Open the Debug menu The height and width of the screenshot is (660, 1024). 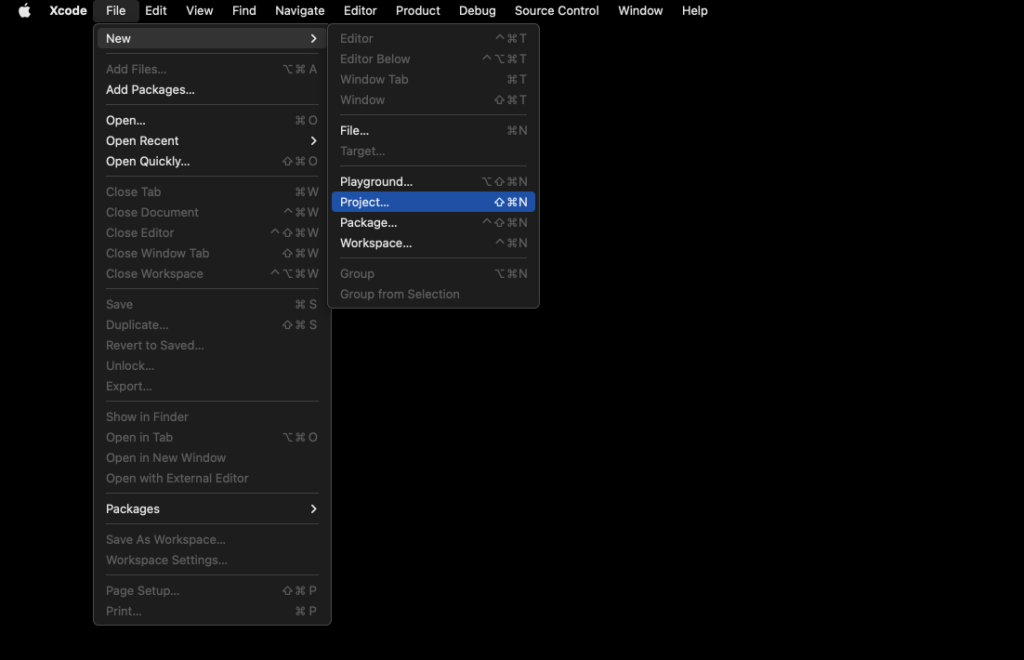pyautogui.click(x=477, y=10)
